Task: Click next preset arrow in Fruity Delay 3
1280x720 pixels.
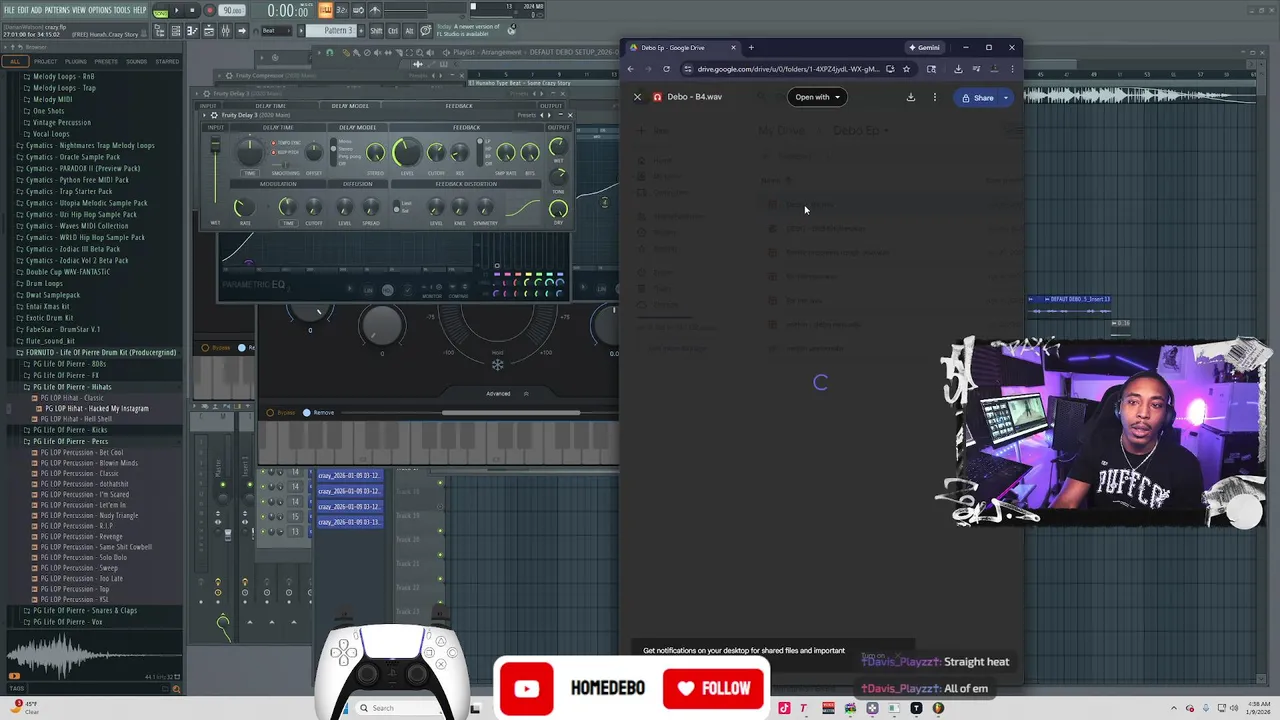Action: point(548,115)
